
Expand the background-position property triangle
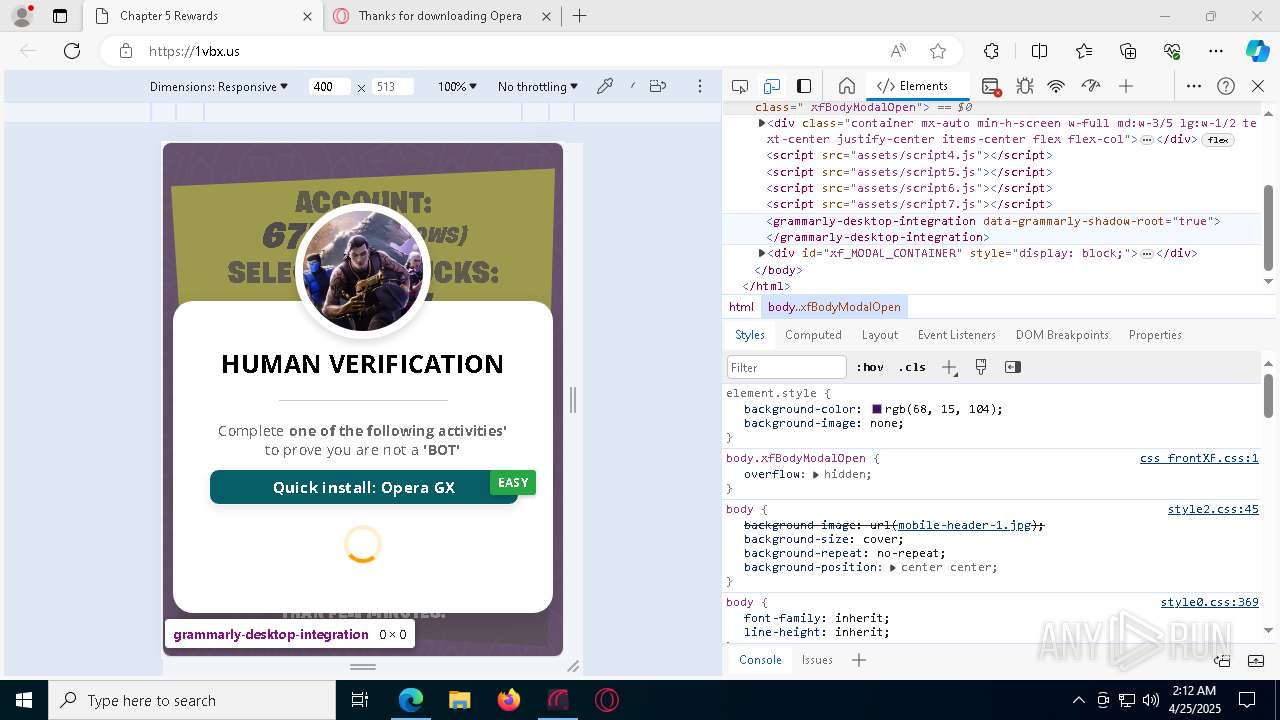892,567
